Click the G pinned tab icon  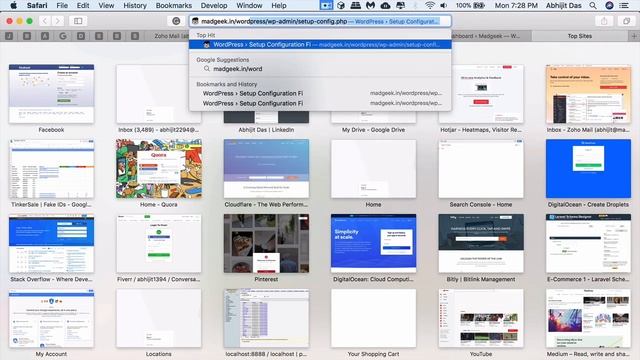tap(63, 36)
